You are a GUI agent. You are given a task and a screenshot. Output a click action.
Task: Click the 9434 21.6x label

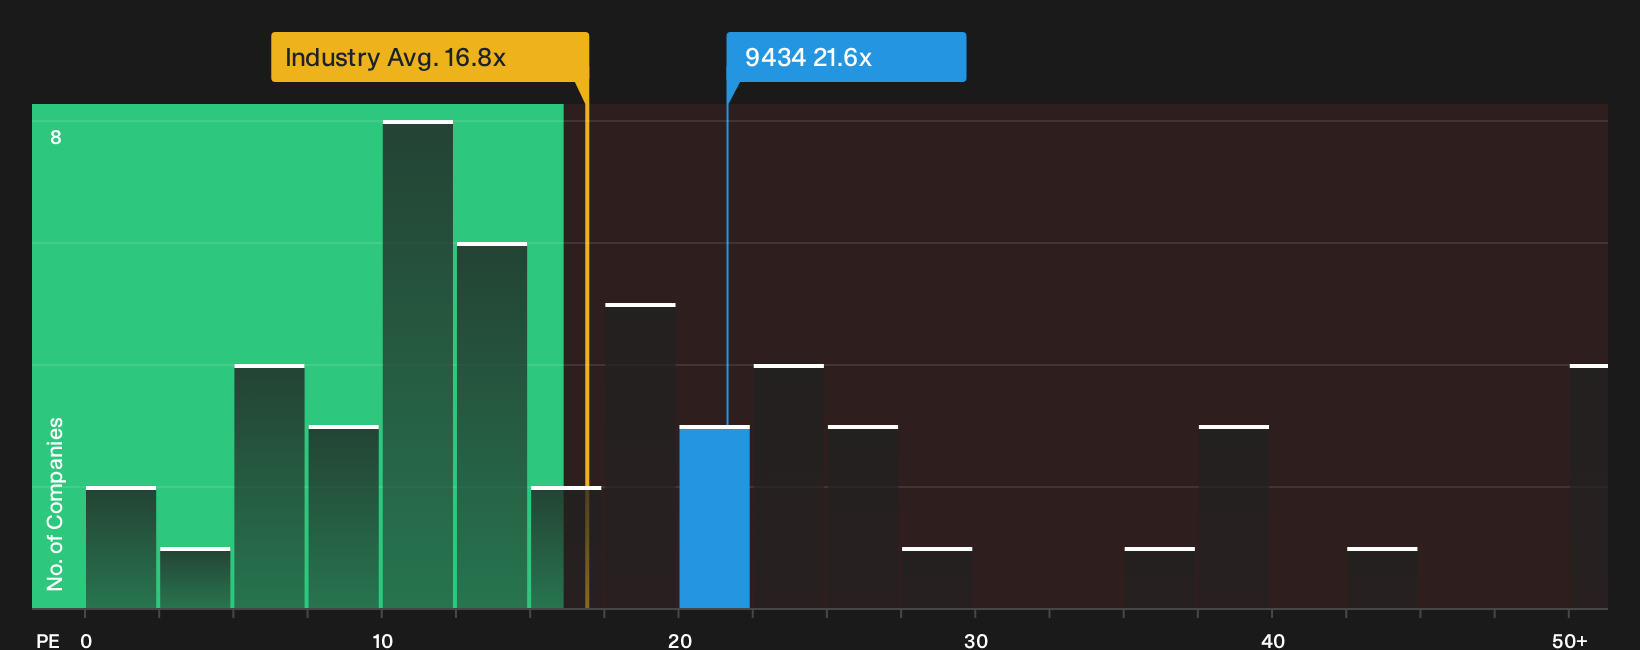[x=846, y=57]
